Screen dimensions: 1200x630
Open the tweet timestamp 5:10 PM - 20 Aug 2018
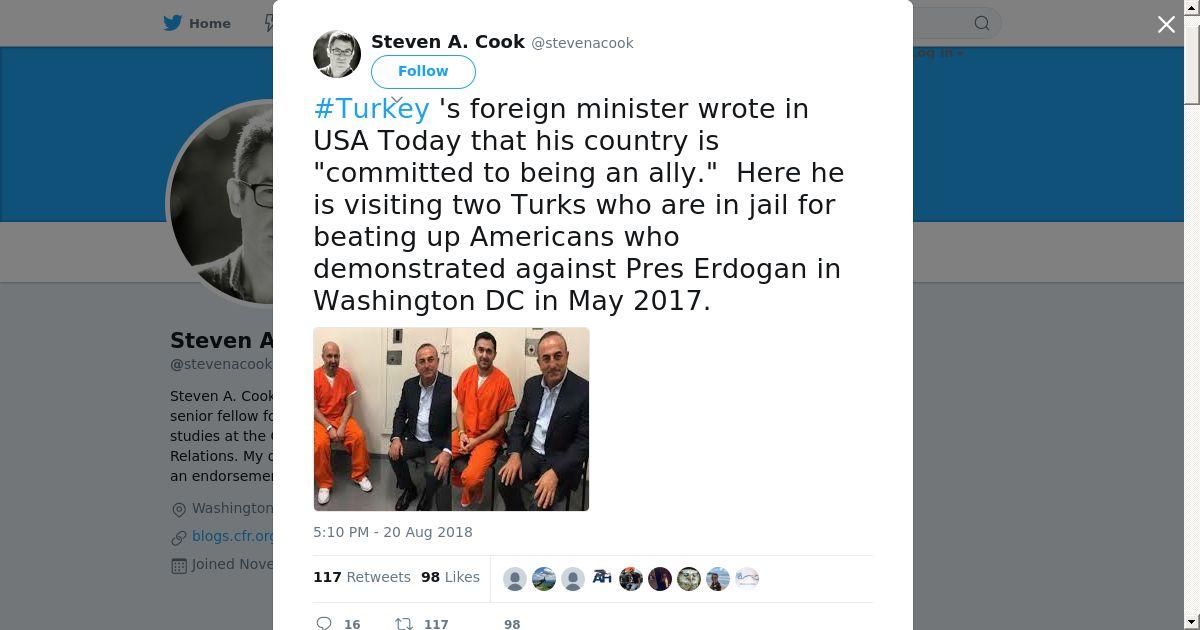(393, 532)
